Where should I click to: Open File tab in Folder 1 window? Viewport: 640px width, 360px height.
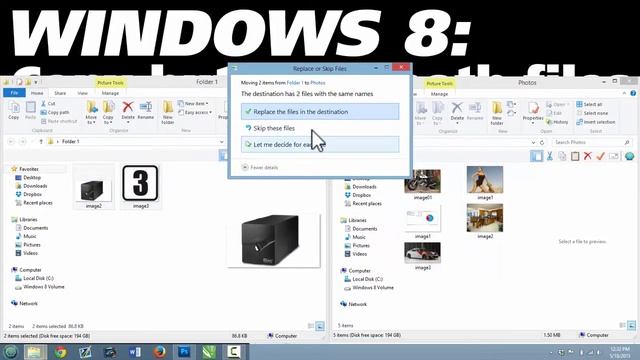coord(14,93)
